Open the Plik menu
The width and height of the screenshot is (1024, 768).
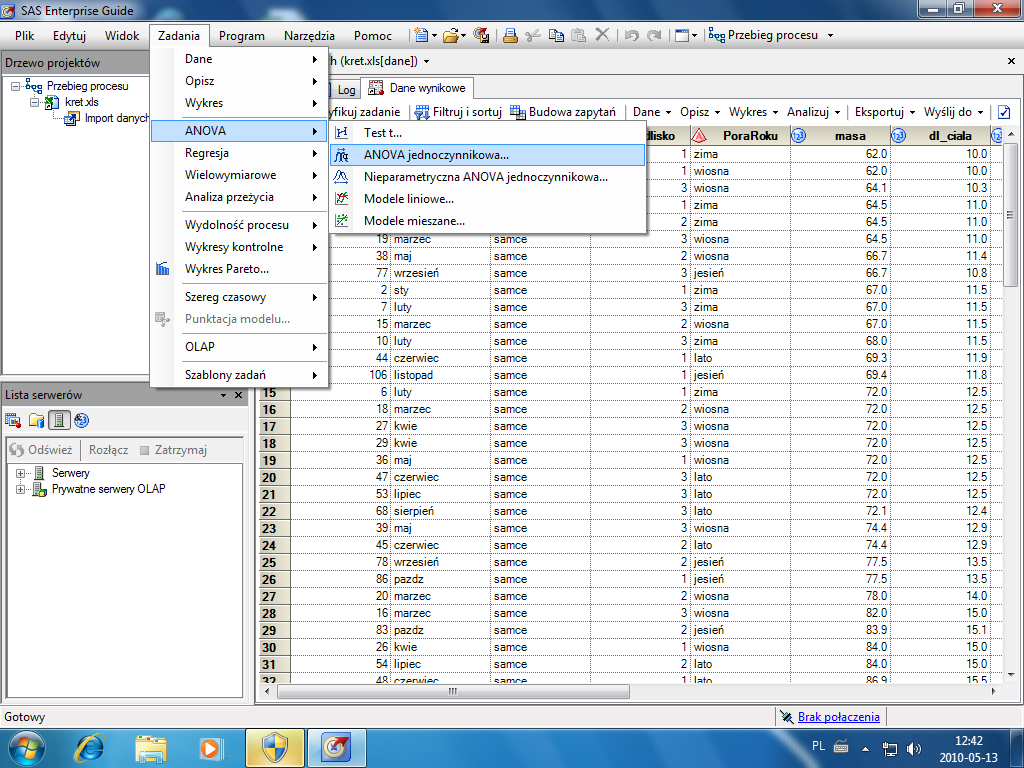[x=25, y=36]
